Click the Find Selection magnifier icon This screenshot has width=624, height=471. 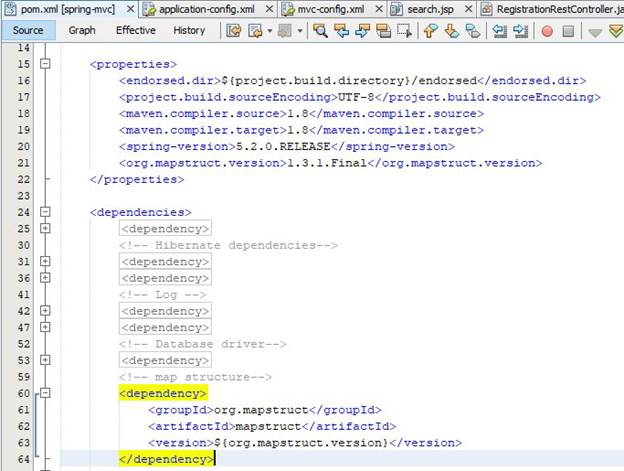tap(320, 31)
